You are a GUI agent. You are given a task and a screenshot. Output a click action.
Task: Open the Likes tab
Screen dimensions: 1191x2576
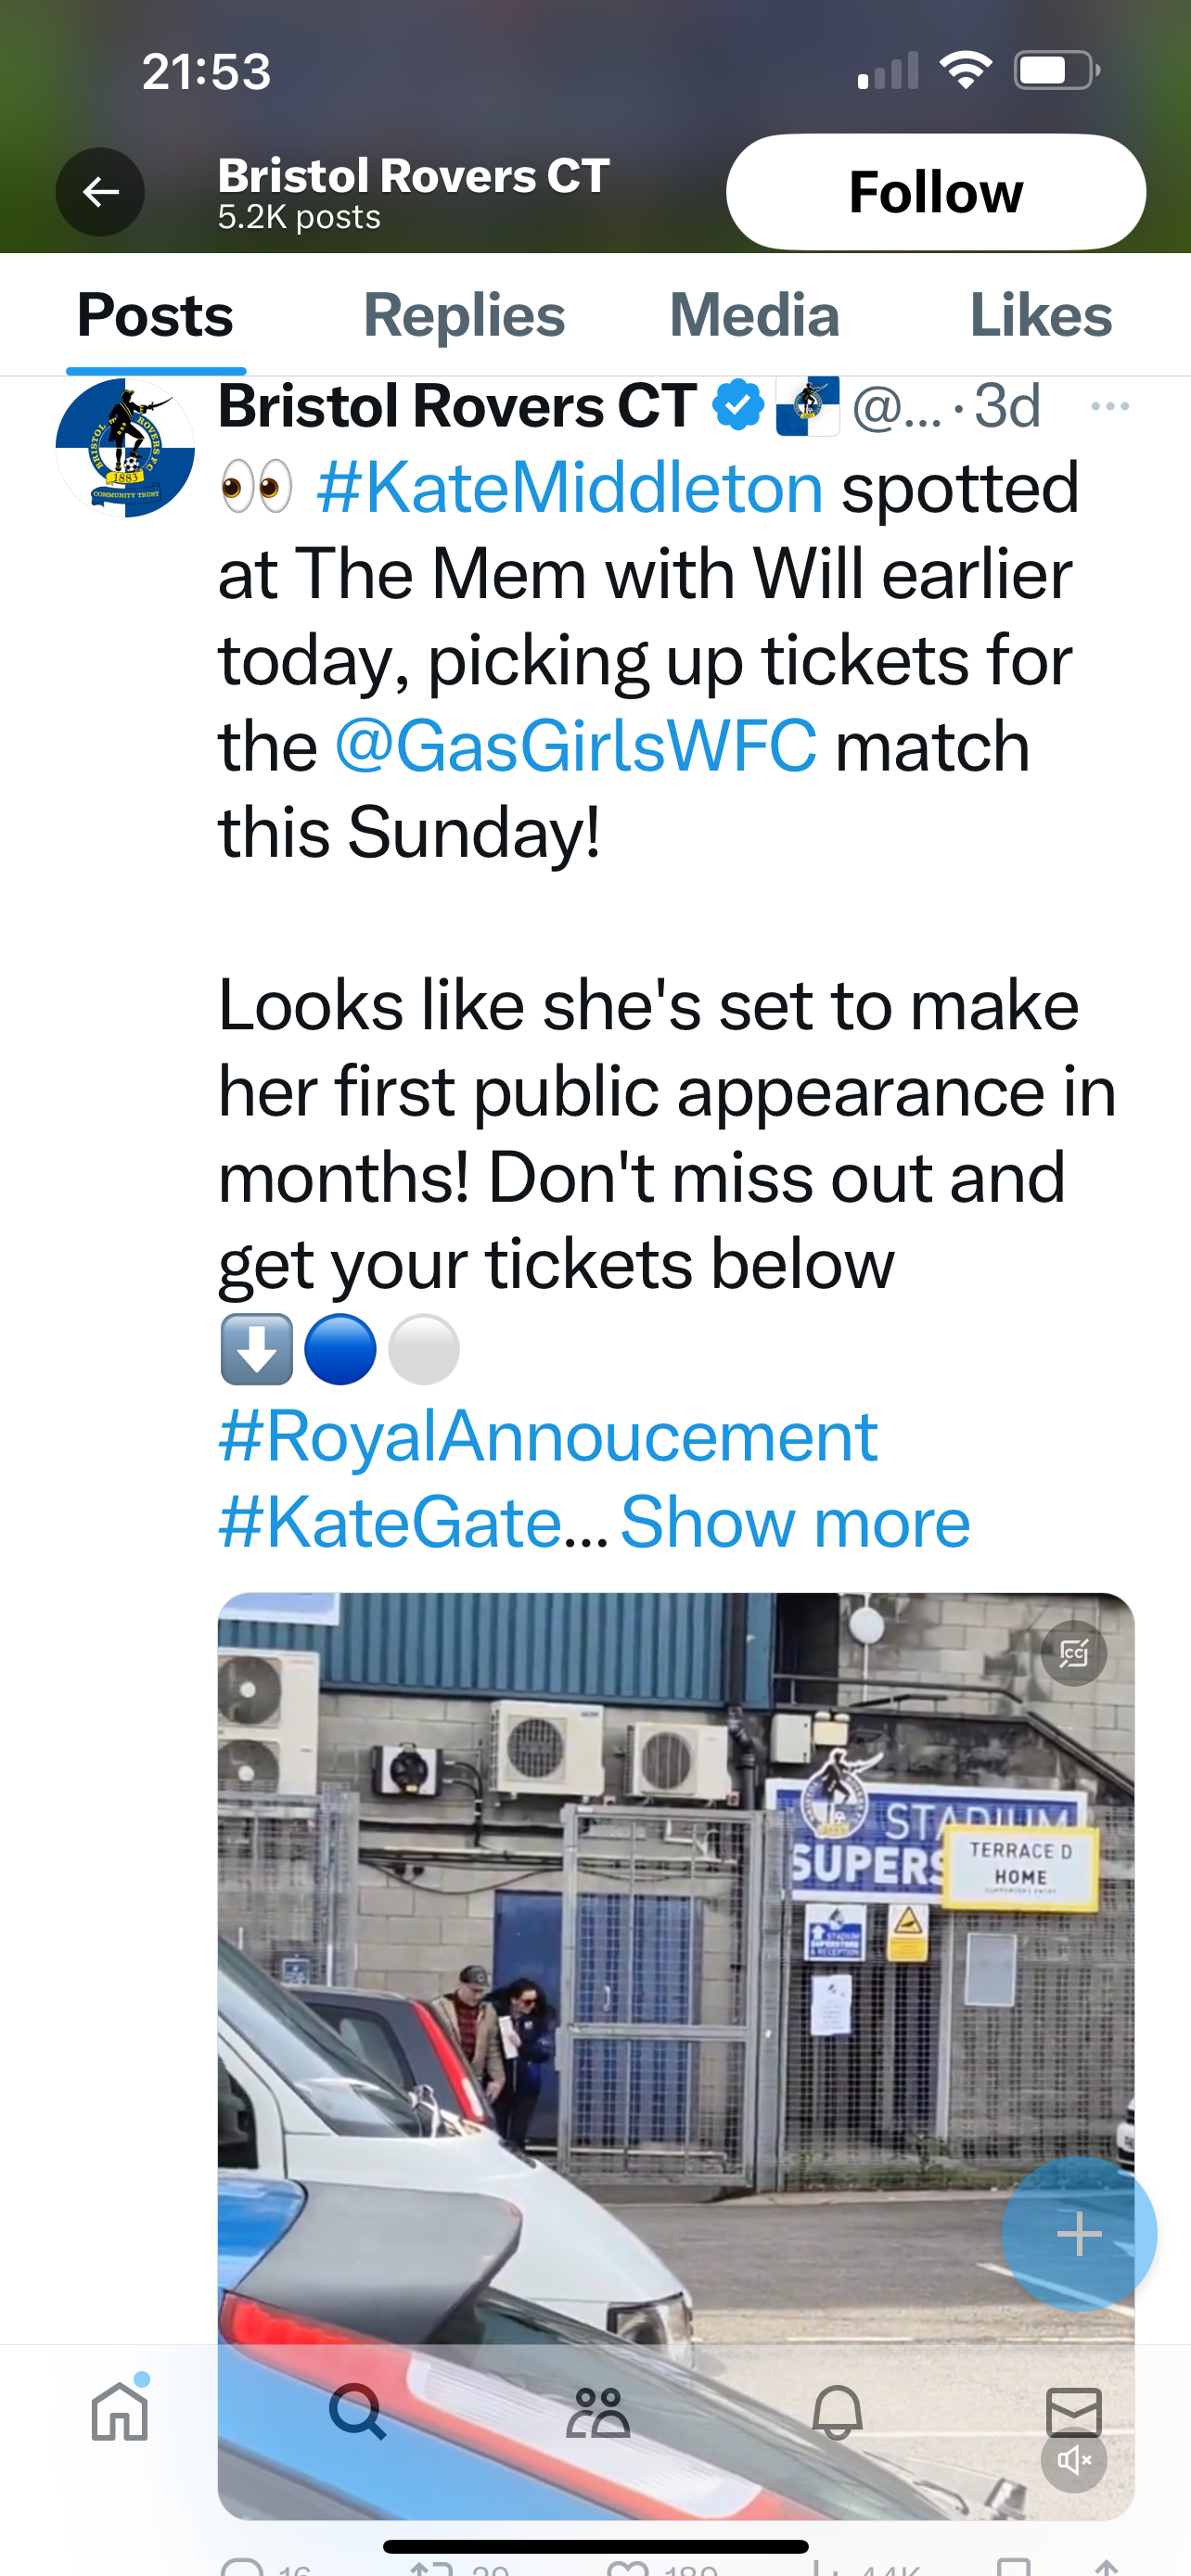coord(1040,316)
